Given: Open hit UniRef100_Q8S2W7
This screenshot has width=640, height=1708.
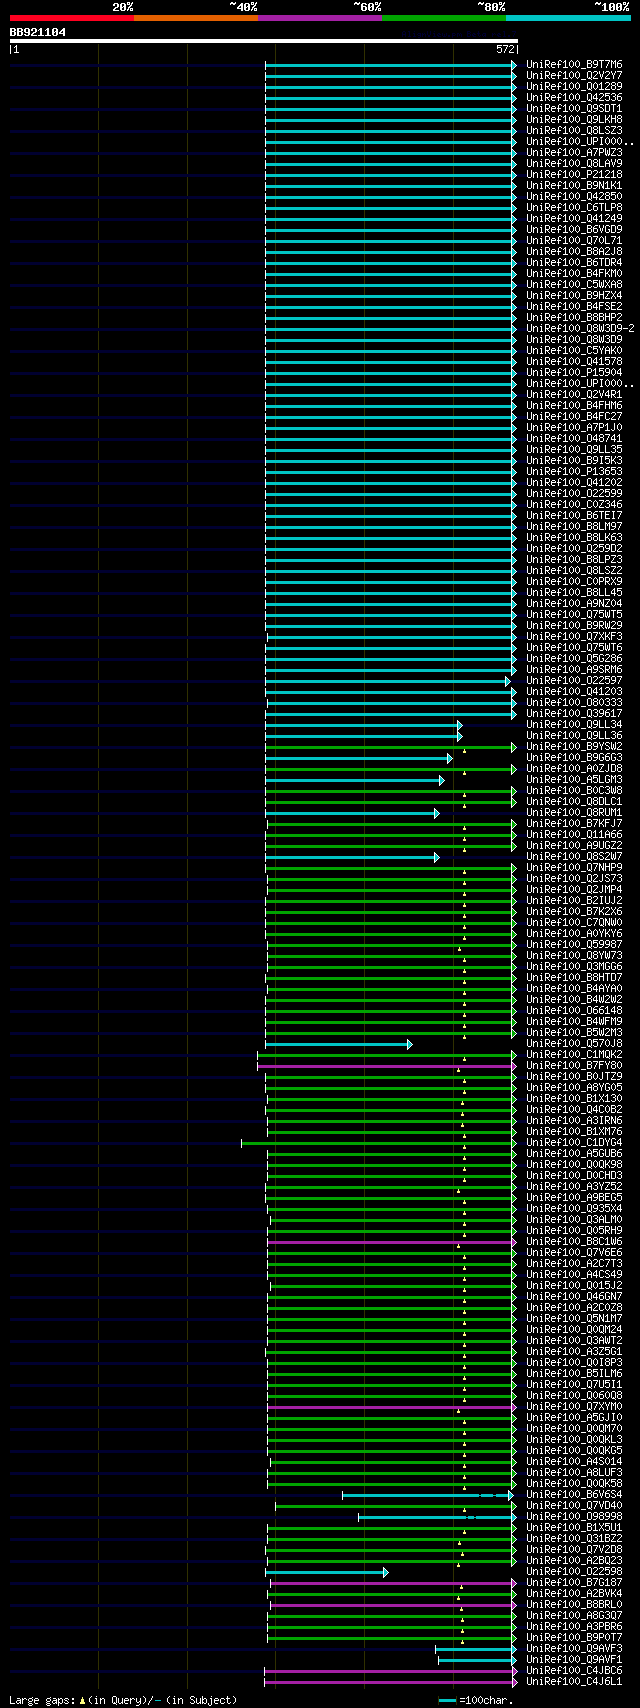Looking at the screenshot, I should (x=574, y=857).
